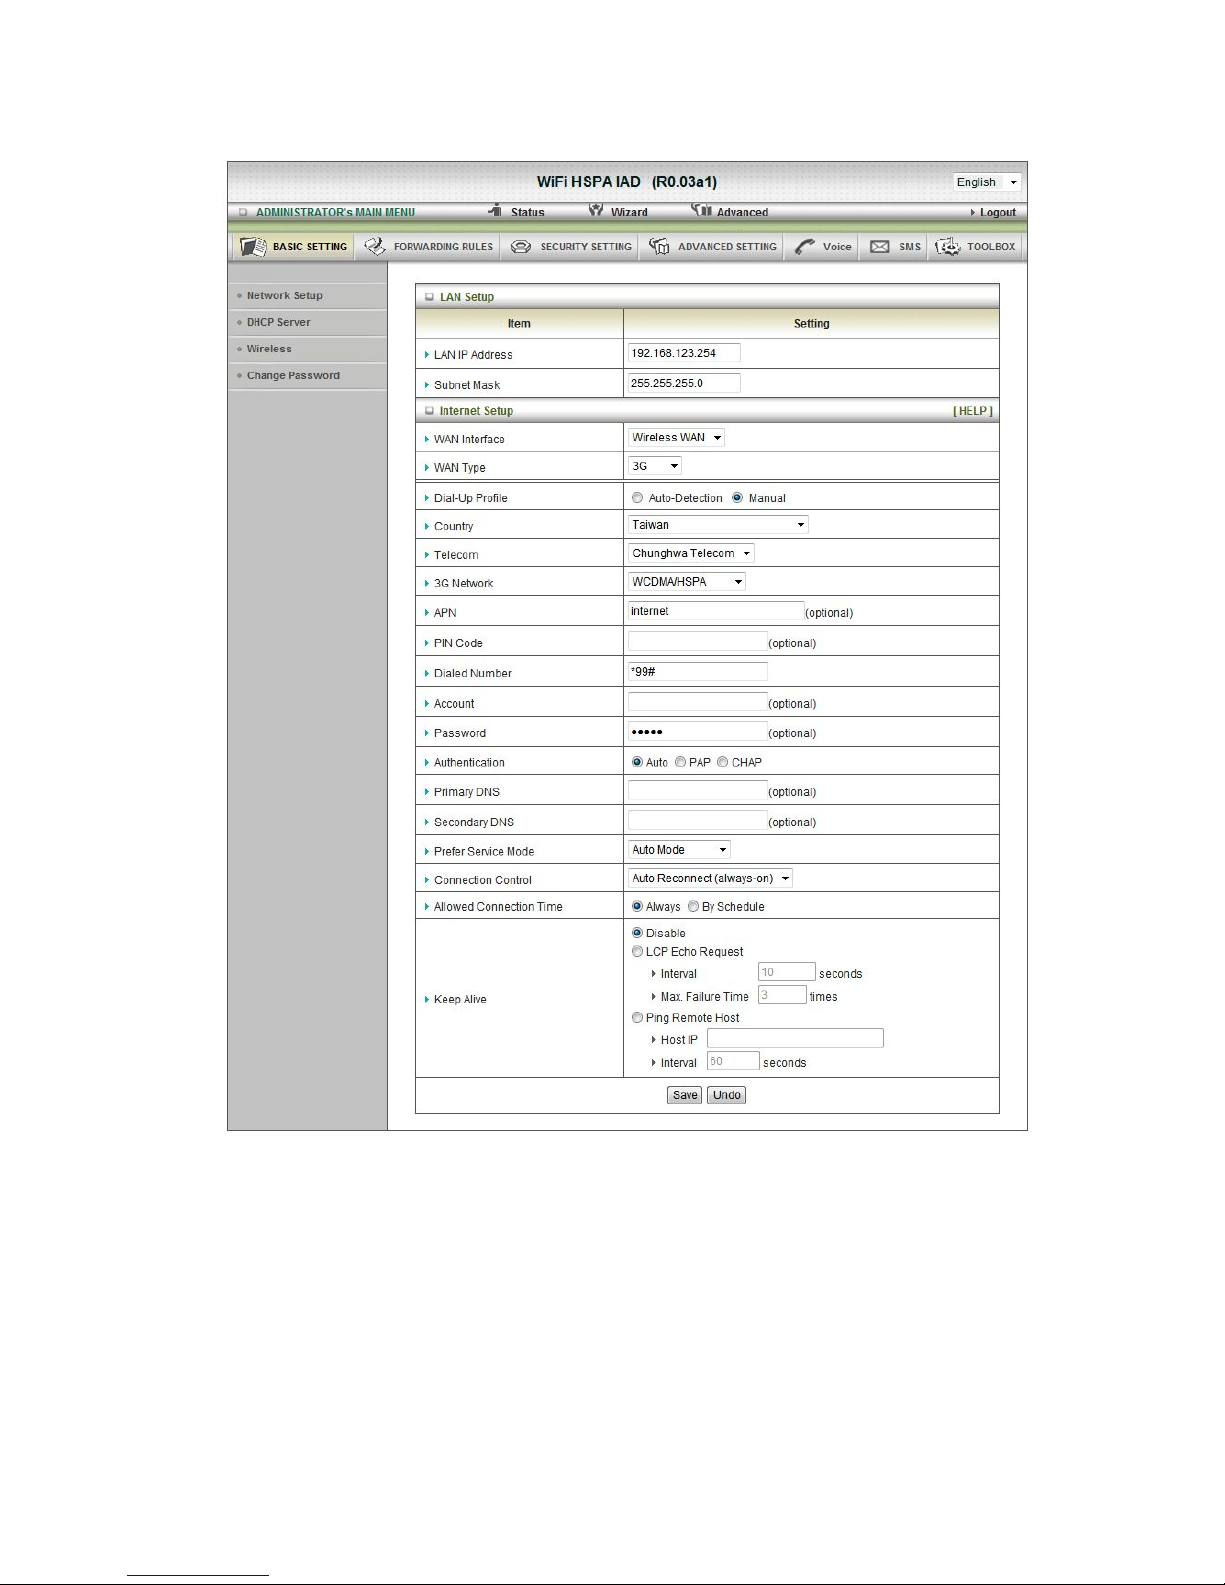Open Change Password in sidebar
1225x1585 pixels.
pos(293,376)
